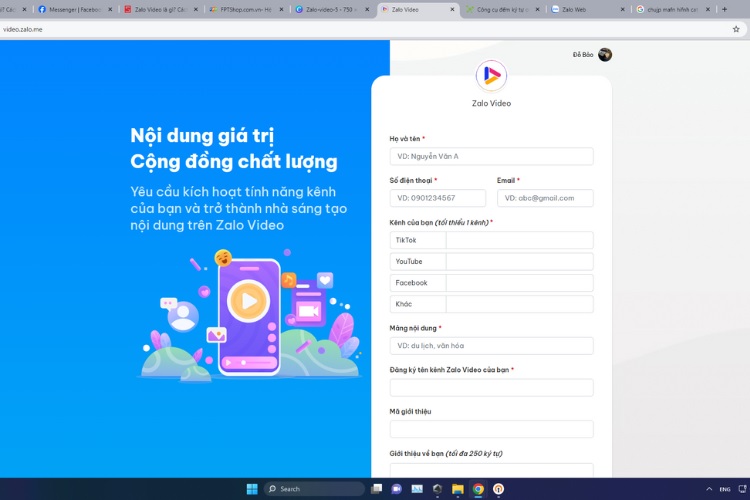Open the Đỗ Bảo profile avatar
The width and height of the screenshot is (750, 500).
click(x=605, y=55)
